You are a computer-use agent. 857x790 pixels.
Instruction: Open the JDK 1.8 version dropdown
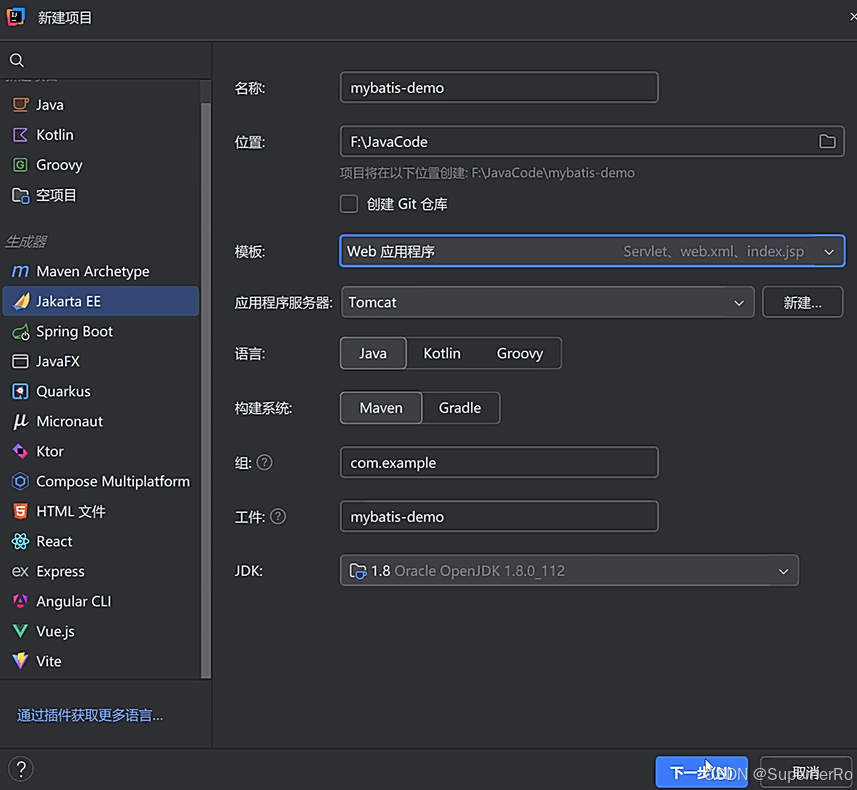(x=569, y=571)
